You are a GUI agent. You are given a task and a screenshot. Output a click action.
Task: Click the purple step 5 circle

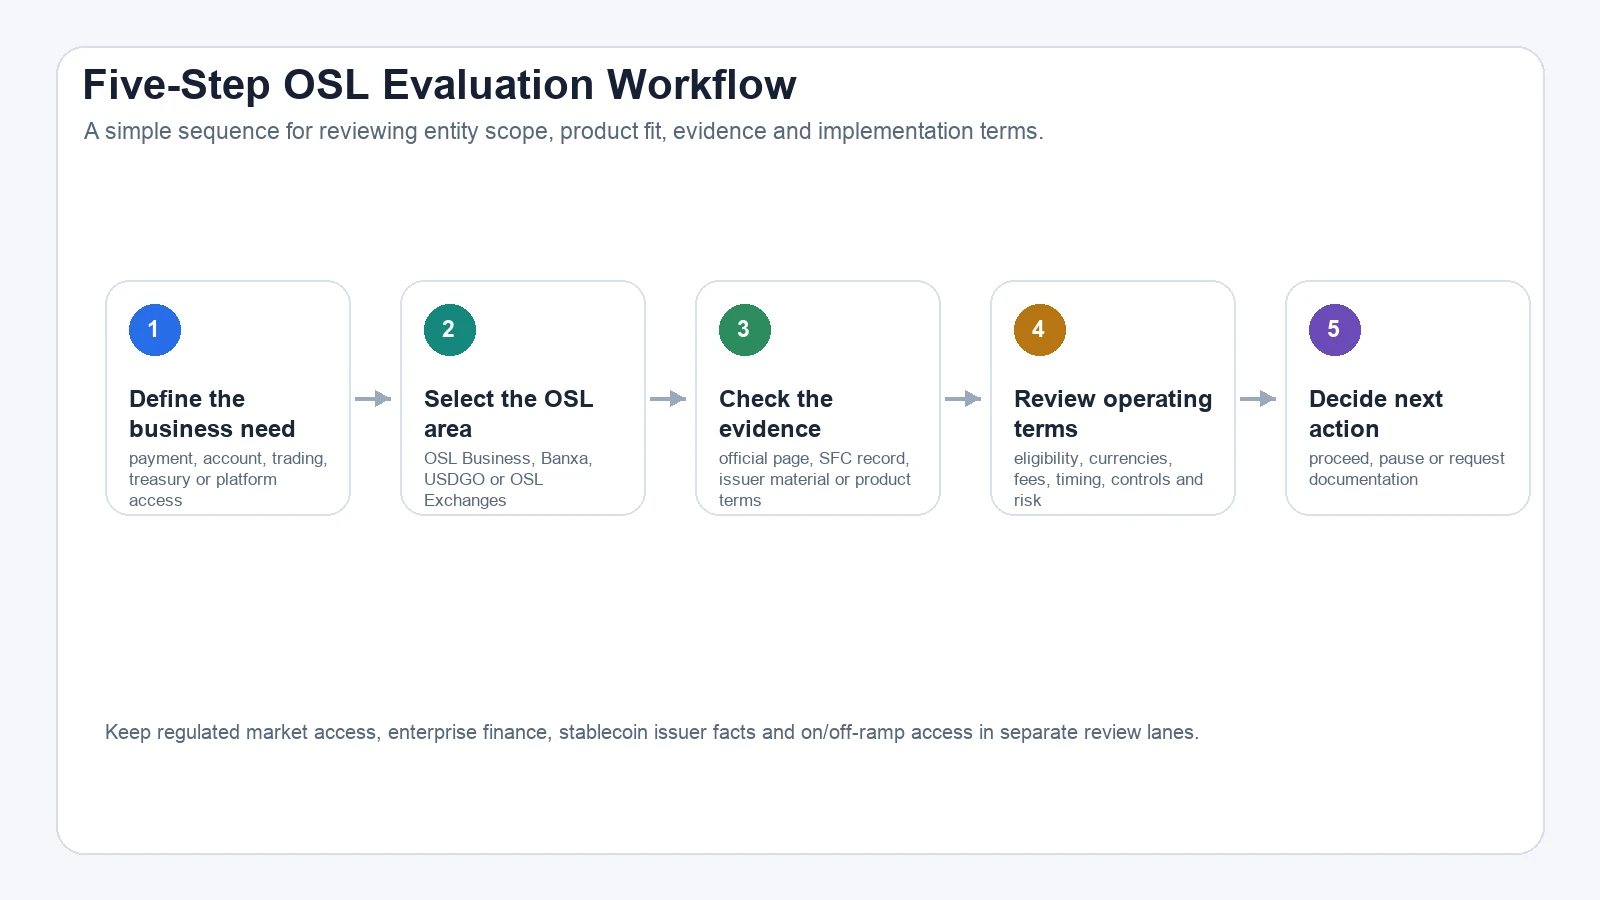[1335, 330]
